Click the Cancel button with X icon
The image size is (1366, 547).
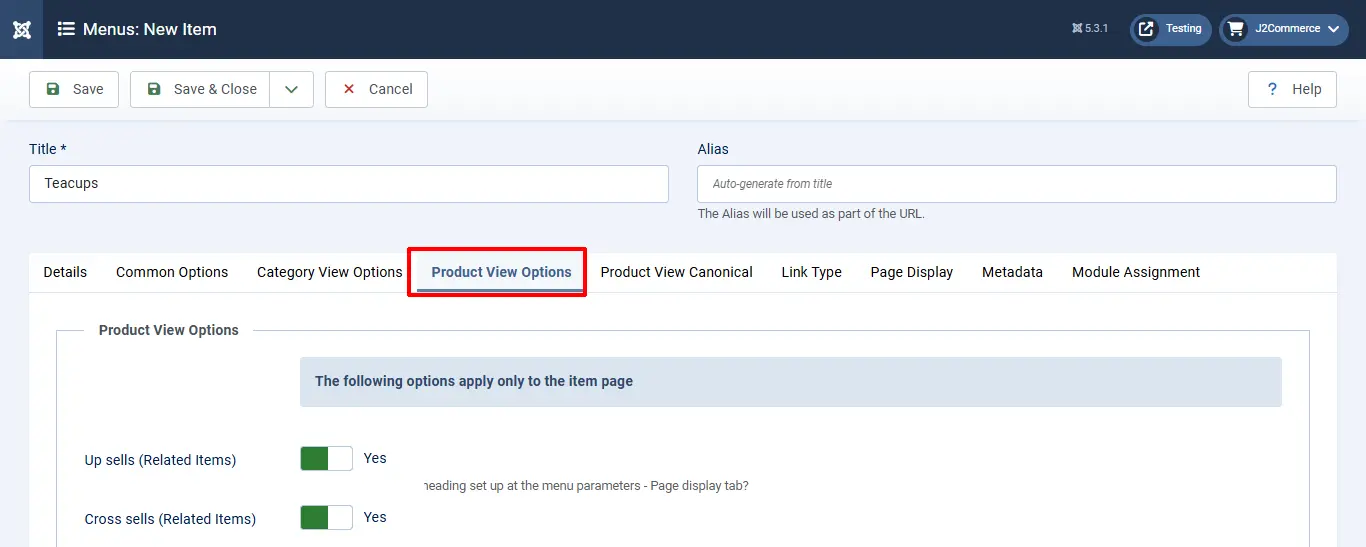[x=376, y=89]
